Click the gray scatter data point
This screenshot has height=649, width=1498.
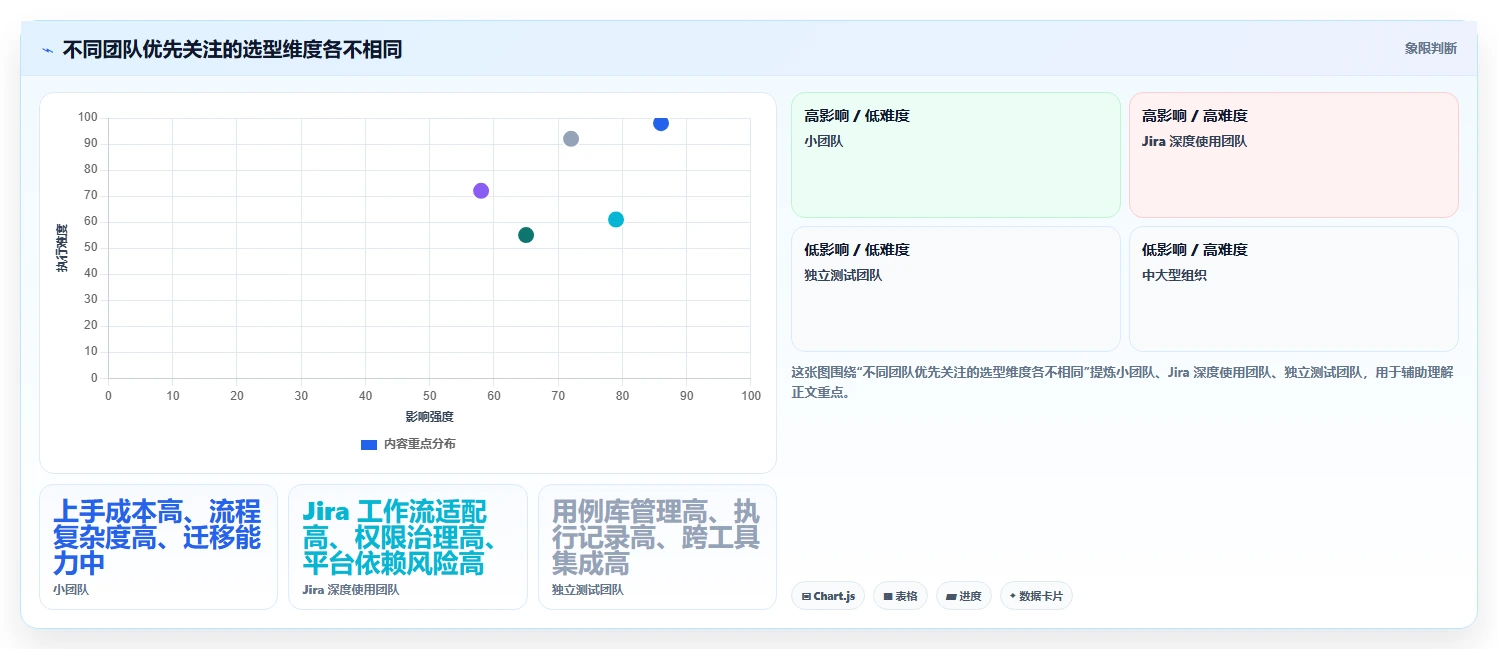tap(571, 139)
